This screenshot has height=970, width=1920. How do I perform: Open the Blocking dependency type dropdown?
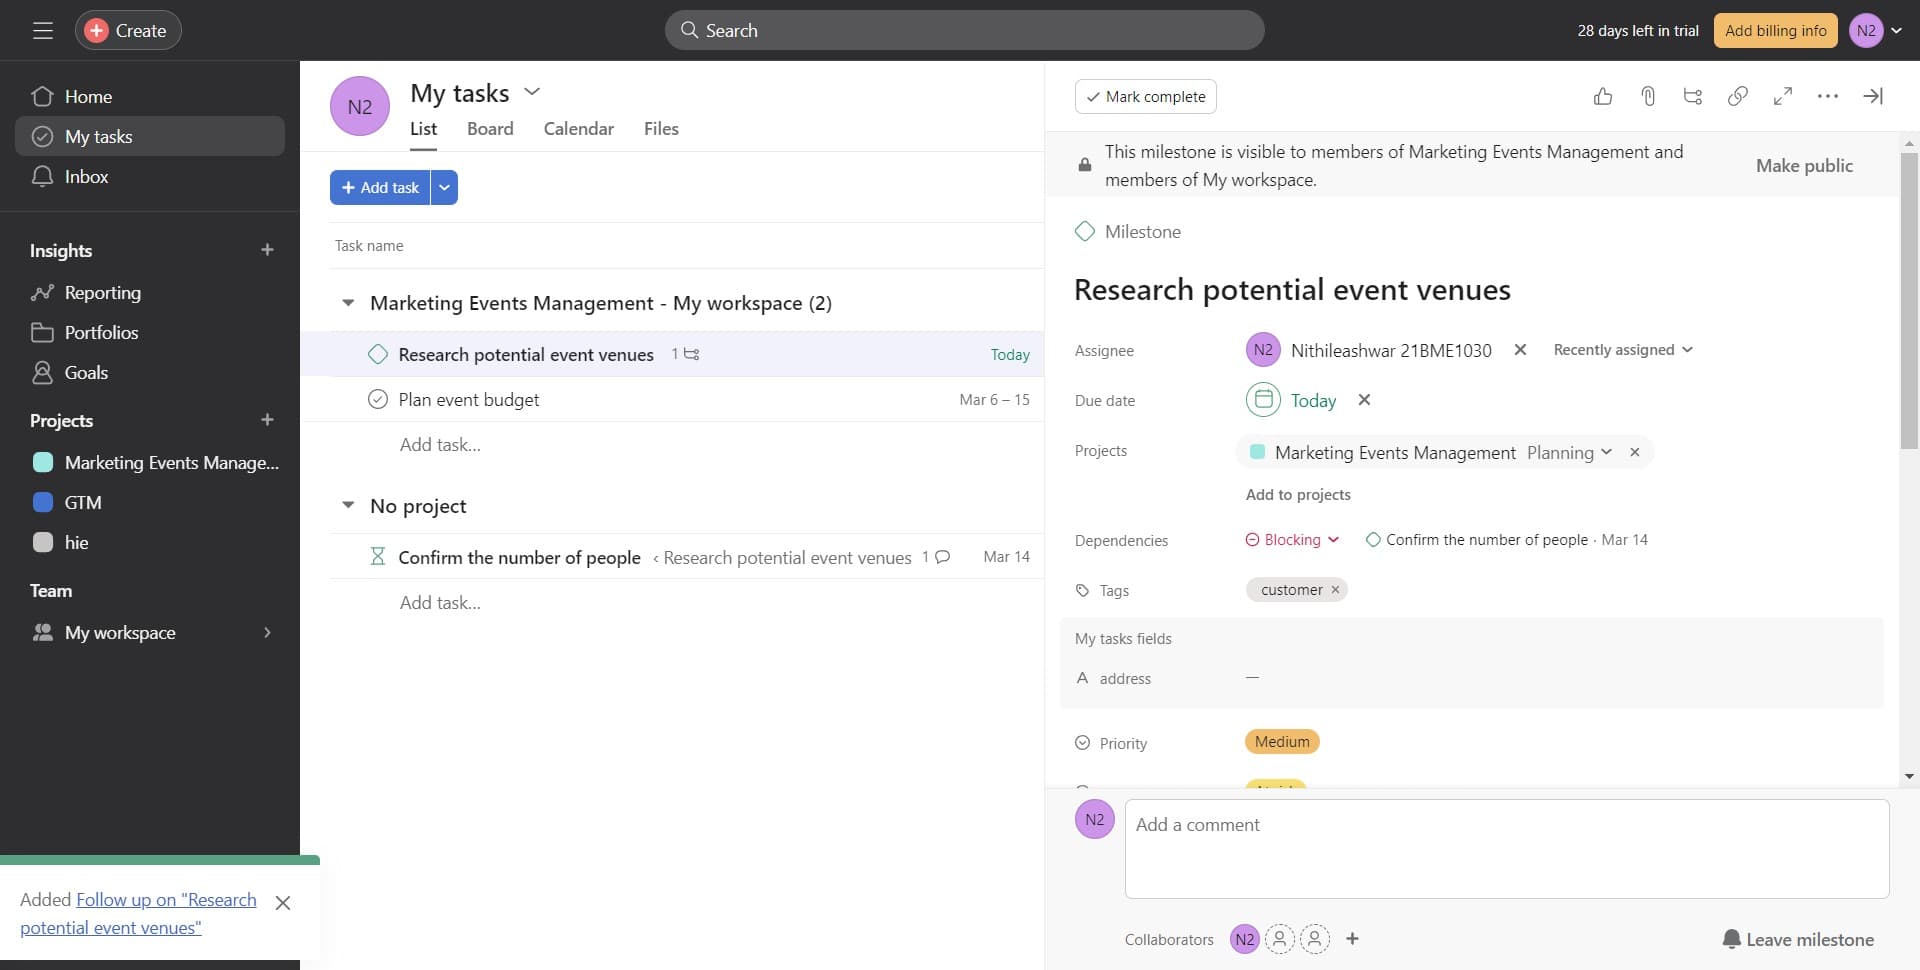pyautogui.click(x=1291, y=539)
